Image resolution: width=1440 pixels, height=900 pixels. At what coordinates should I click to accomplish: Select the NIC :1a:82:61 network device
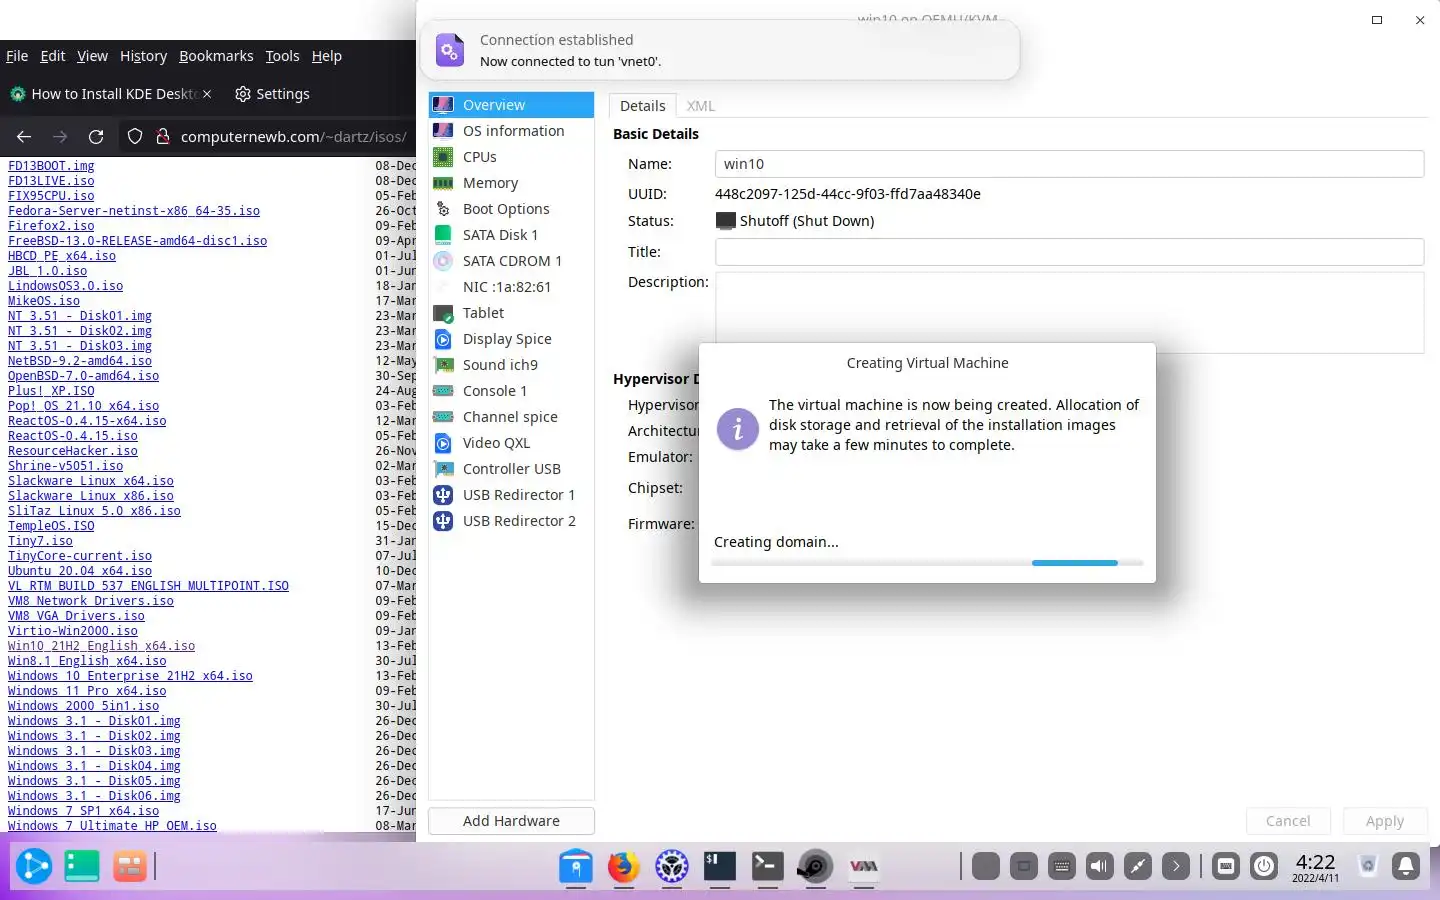tap(511, 287)
